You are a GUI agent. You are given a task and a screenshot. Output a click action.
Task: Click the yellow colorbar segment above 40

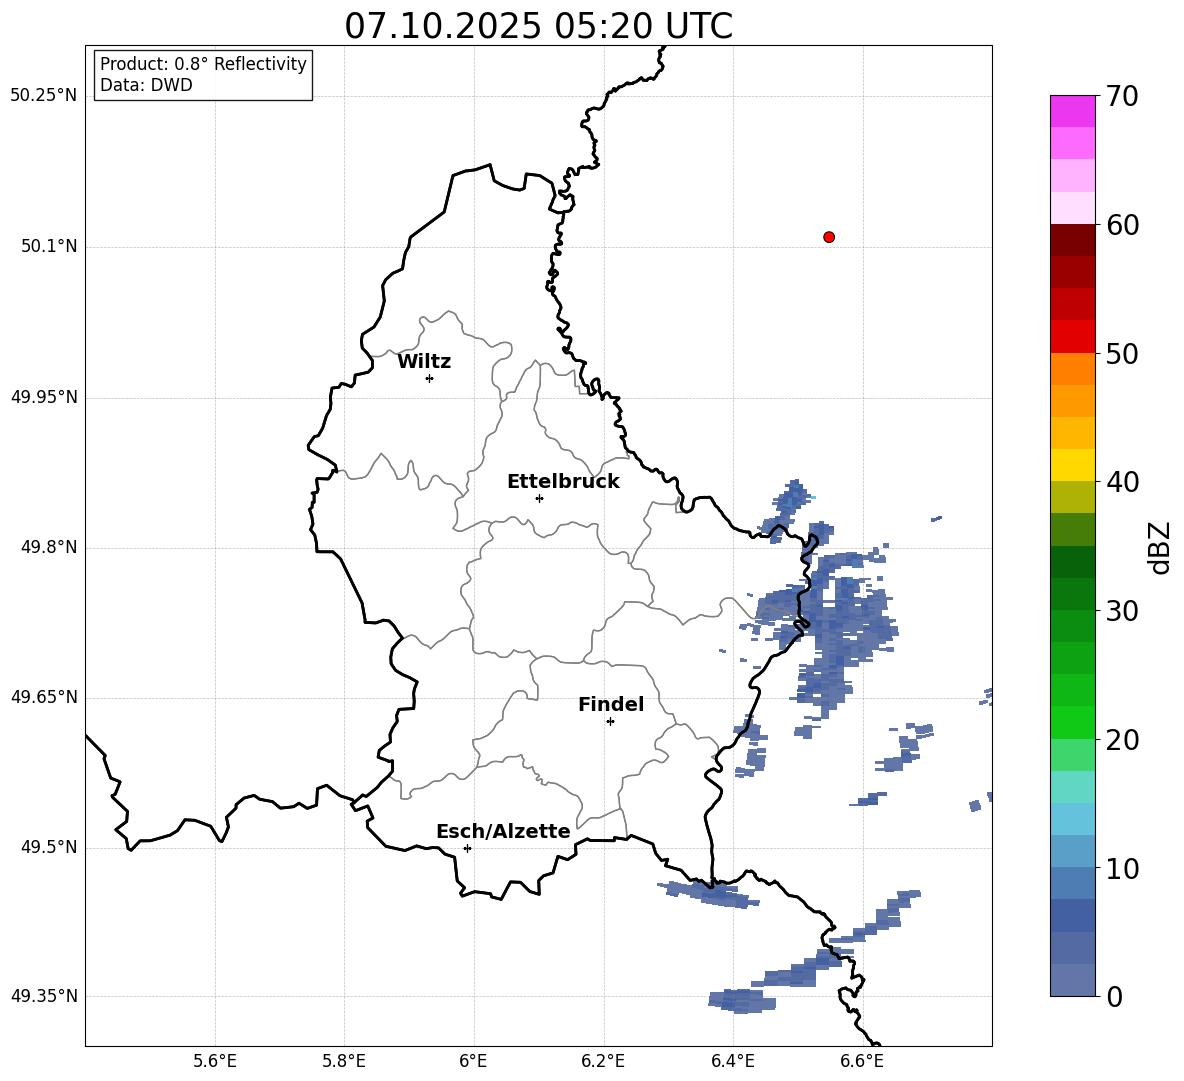tap(1072, 465)
